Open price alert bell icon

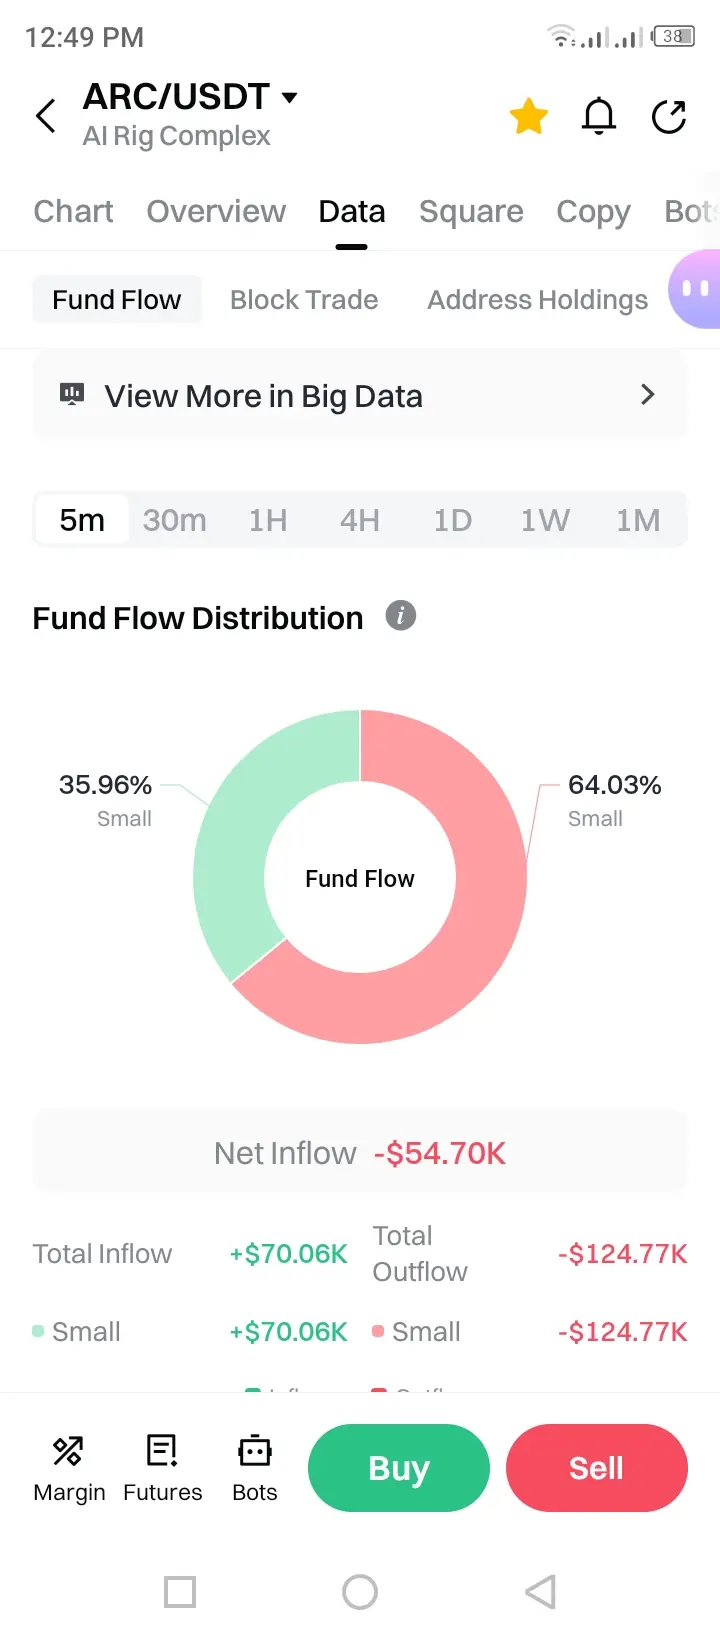point(599,117)
